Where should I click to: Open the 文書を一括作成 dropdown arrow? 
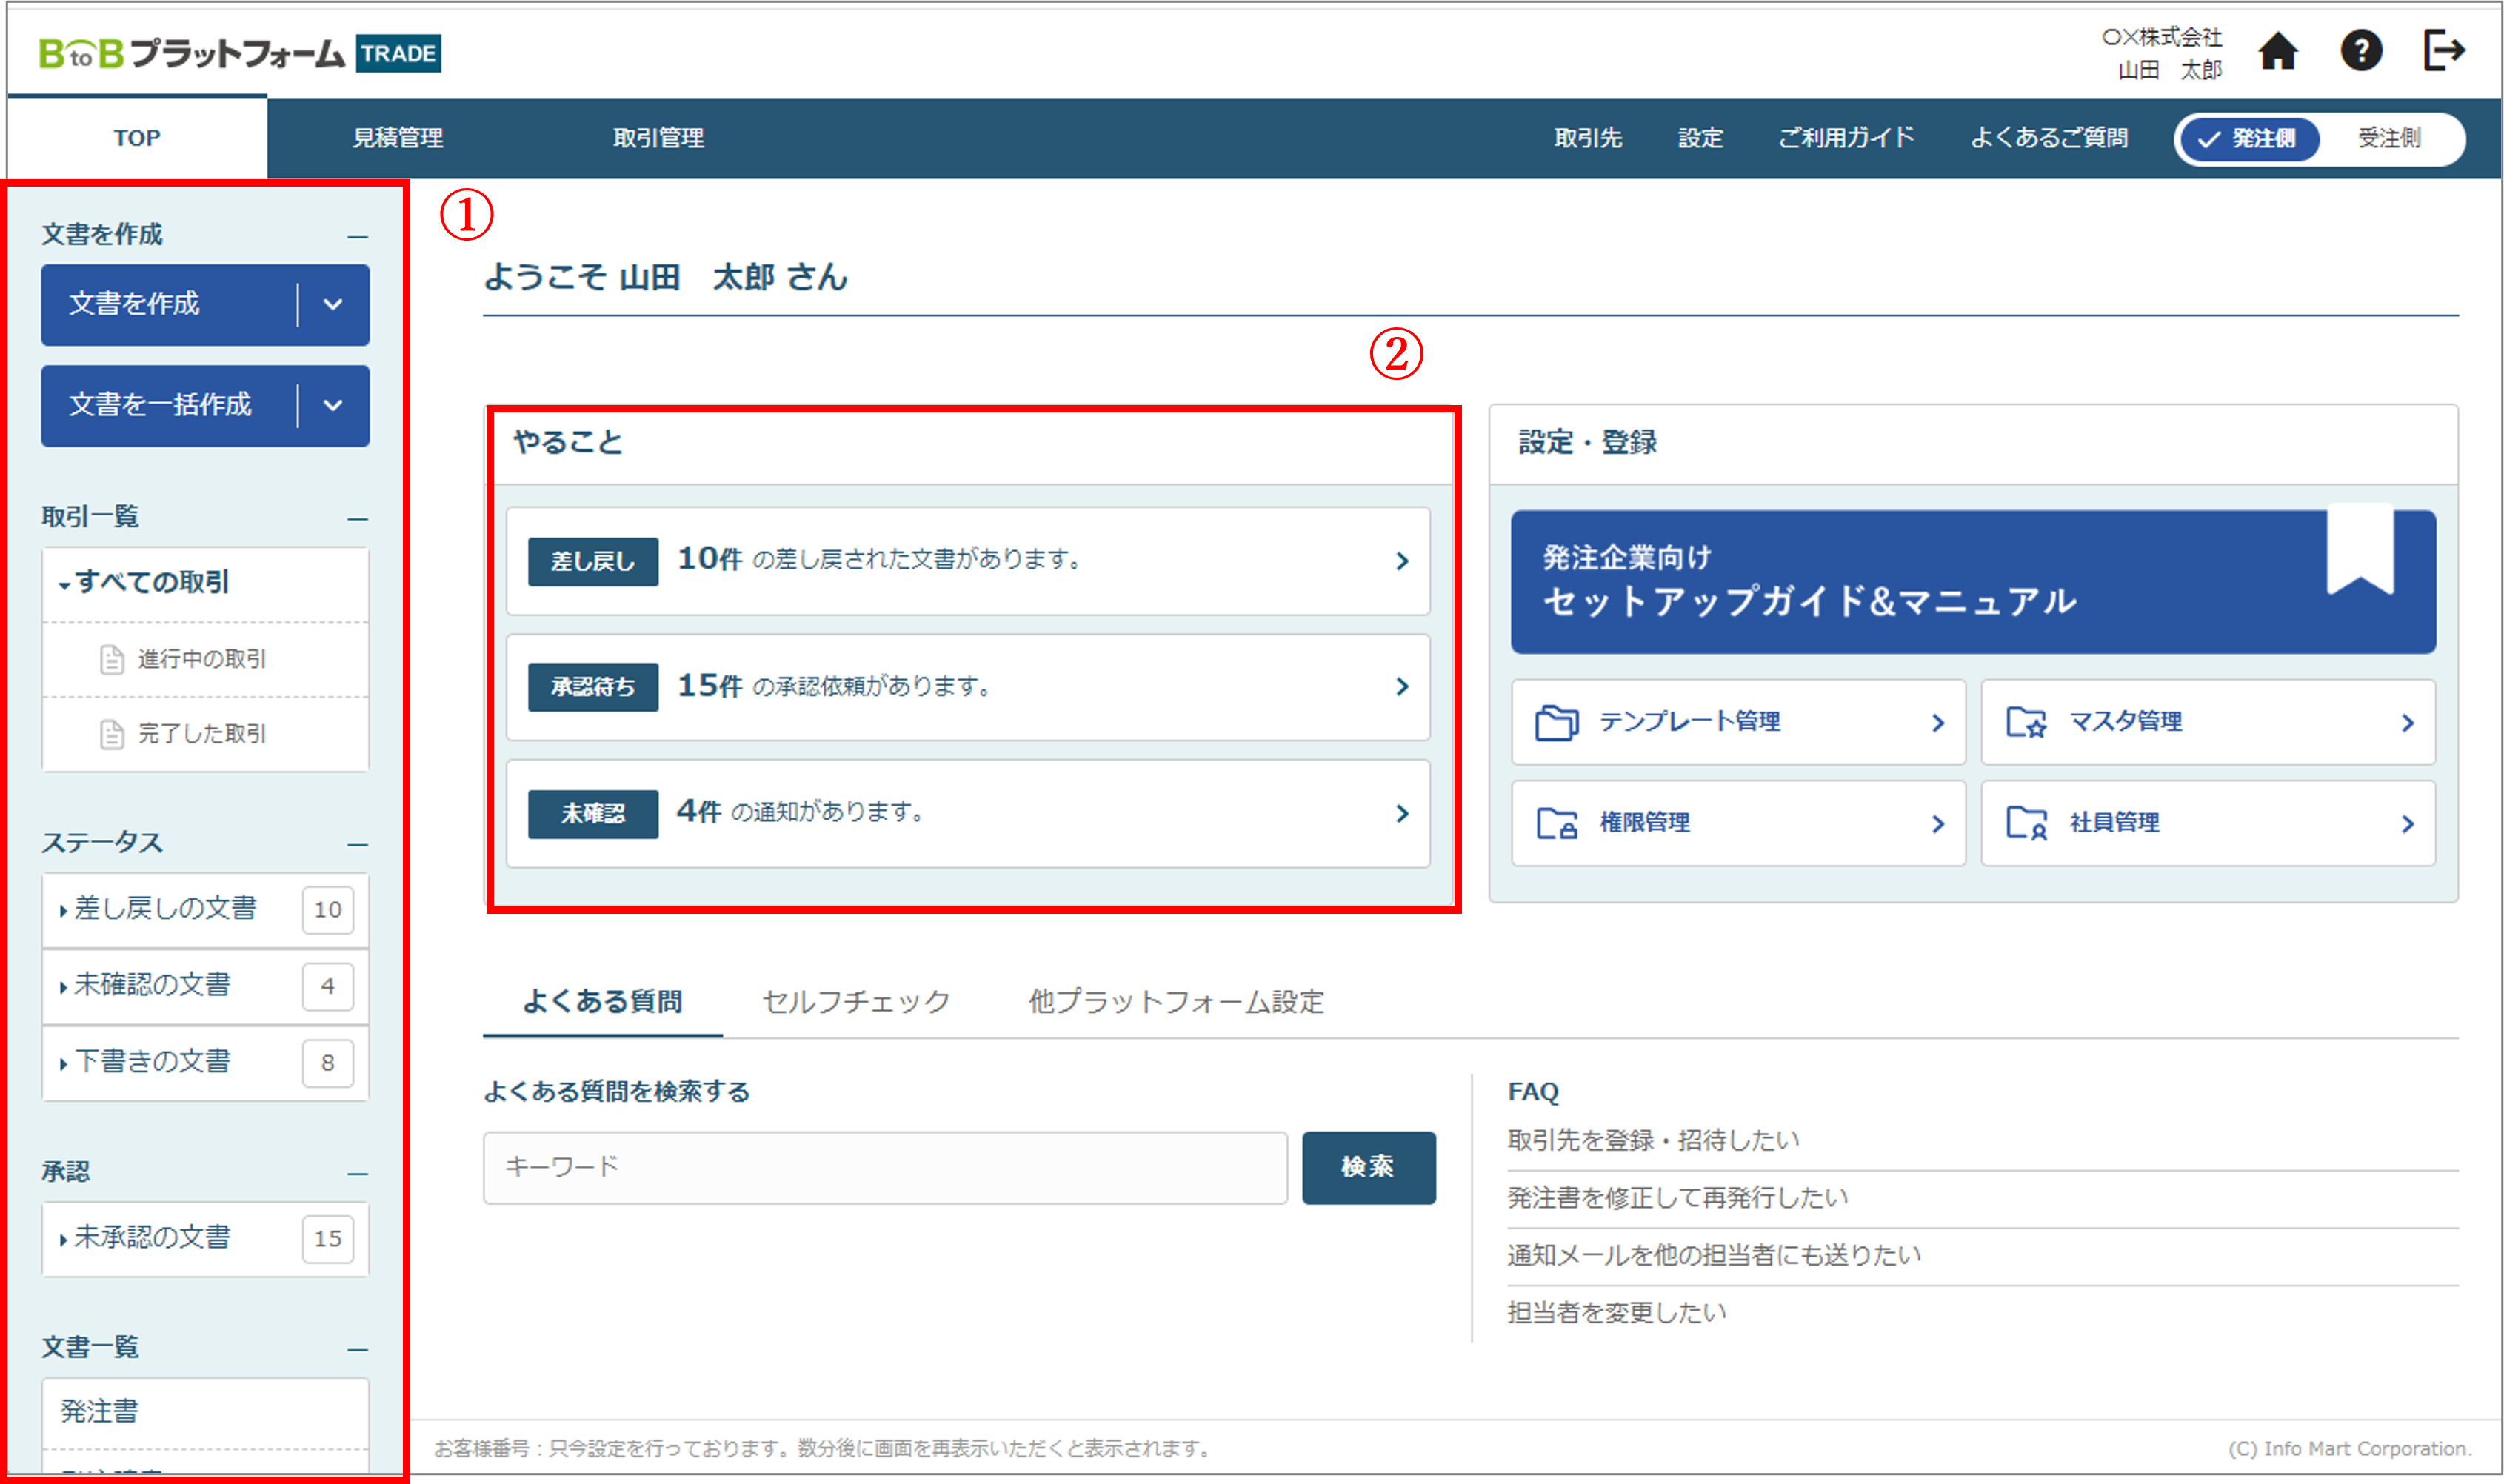333,405
